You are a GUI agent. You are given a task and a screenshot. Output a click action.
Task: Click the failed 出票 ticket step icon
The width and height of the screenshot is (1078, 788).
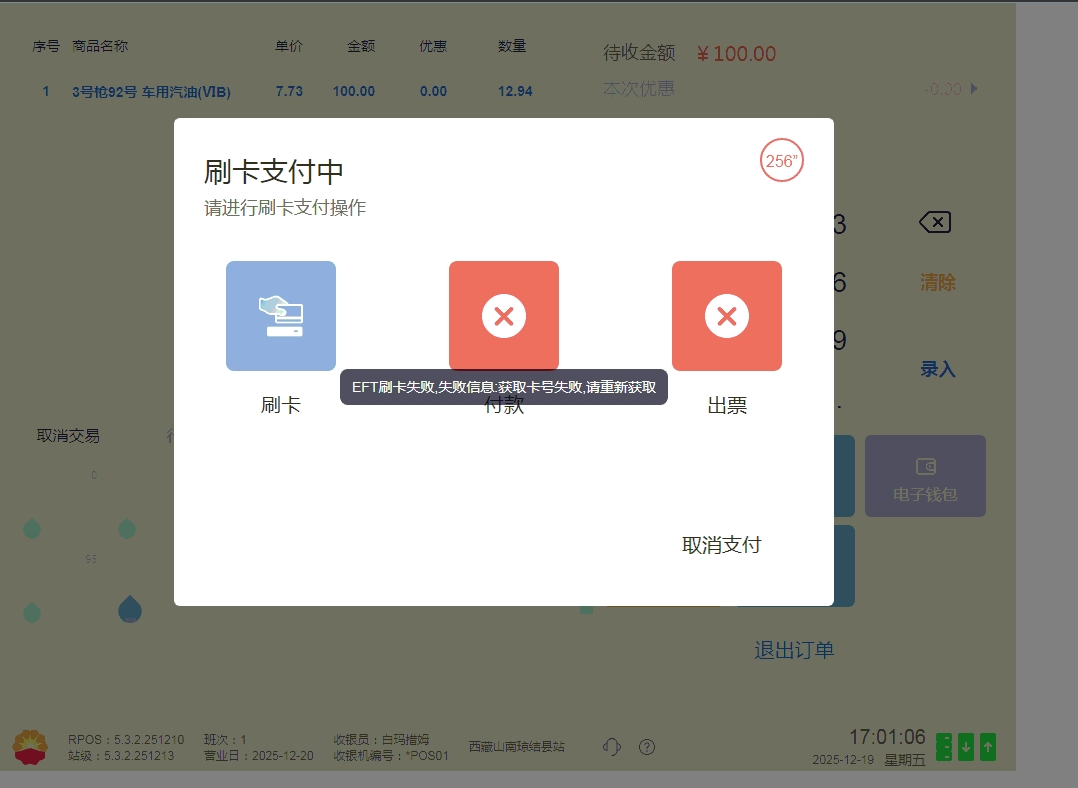click(x=726, y=316)
